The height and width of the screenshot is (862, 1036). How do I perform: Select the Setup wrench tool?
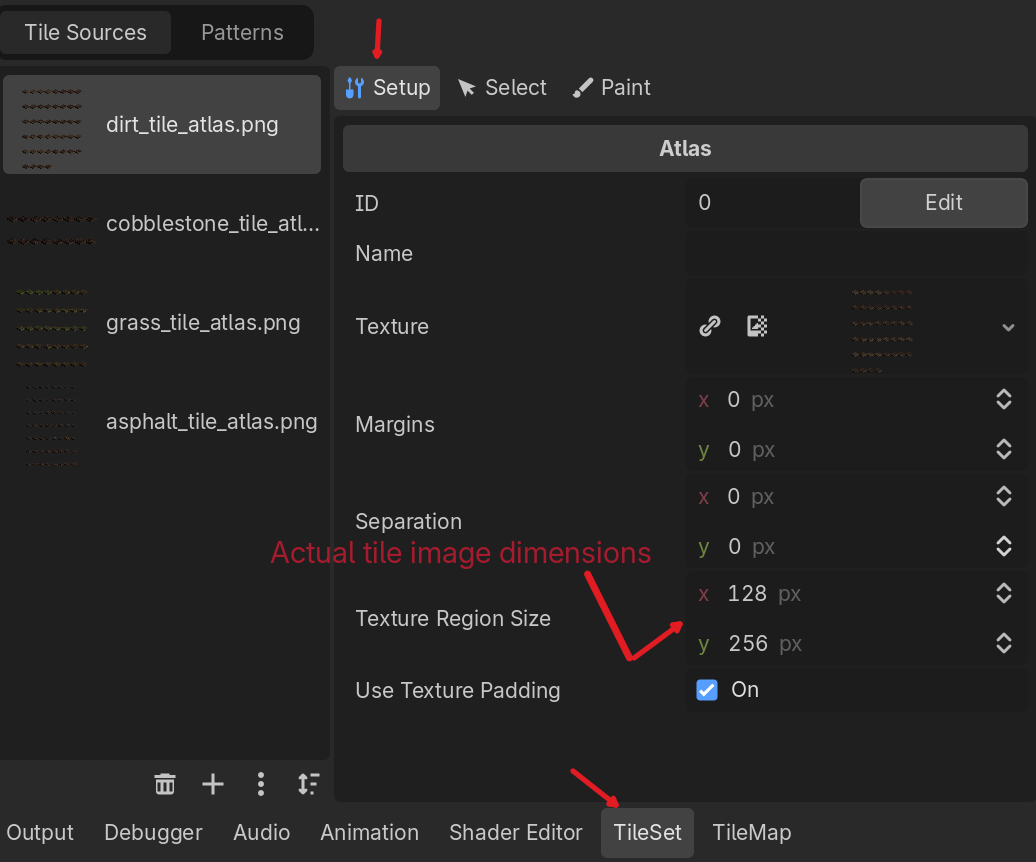click(387, 88)
